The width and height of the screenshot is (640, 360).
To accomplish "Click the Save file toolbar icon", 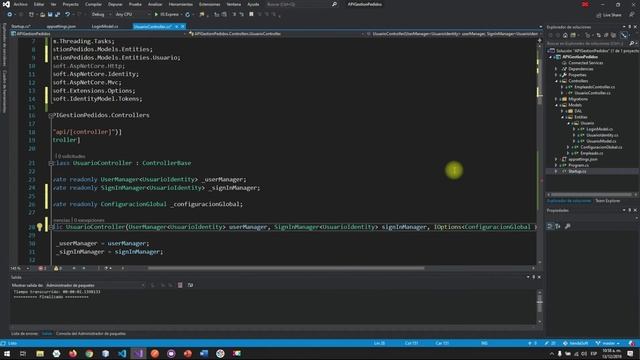I will [50, 14].
